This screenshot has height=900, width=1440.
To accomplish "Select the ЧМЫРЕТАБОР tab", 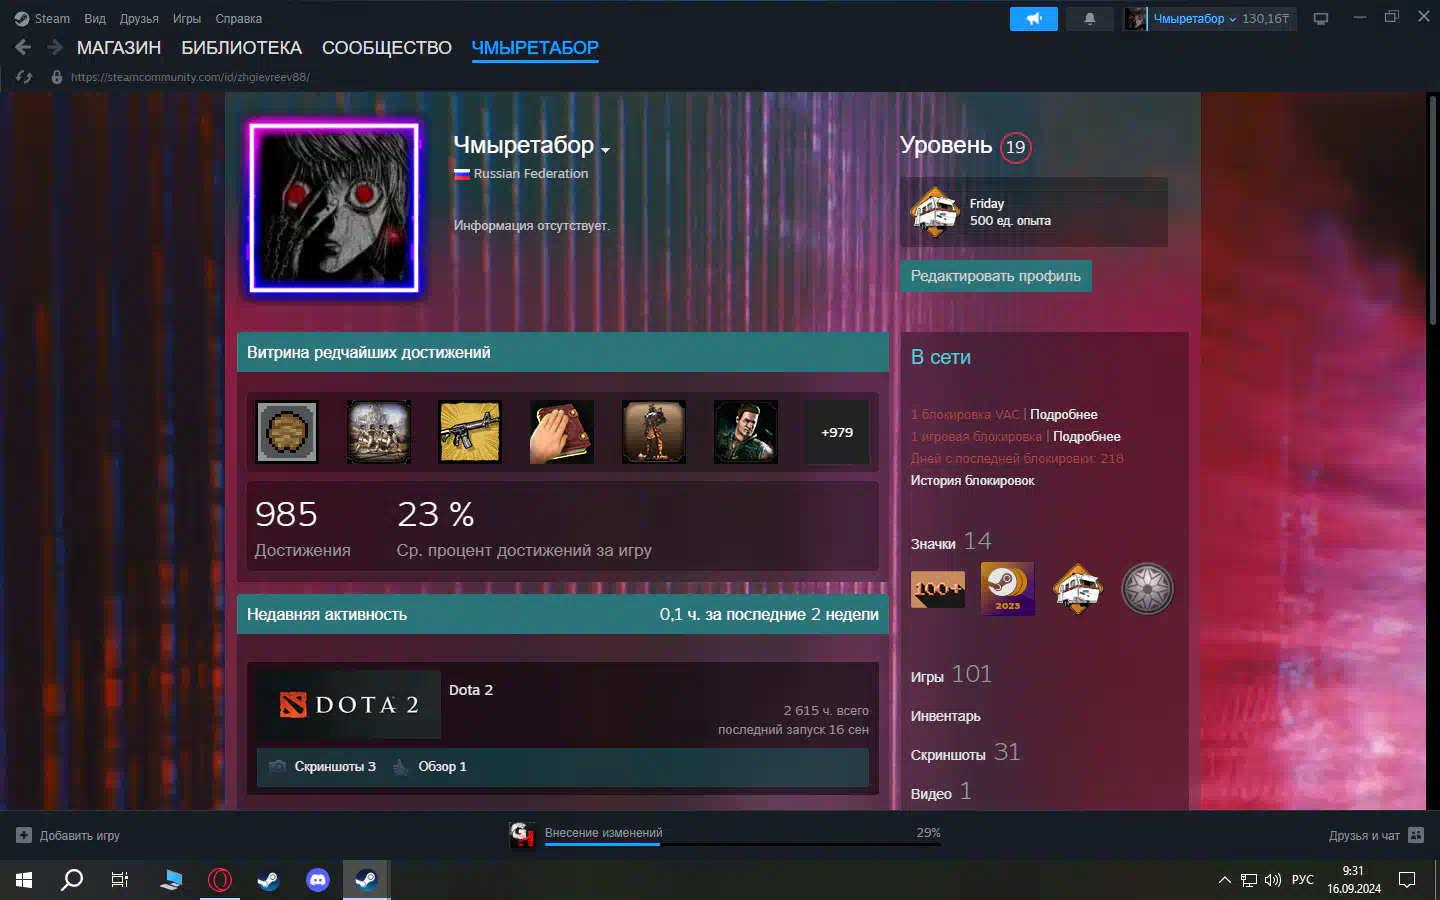I will pyautogui.click(x=535, y=48).
